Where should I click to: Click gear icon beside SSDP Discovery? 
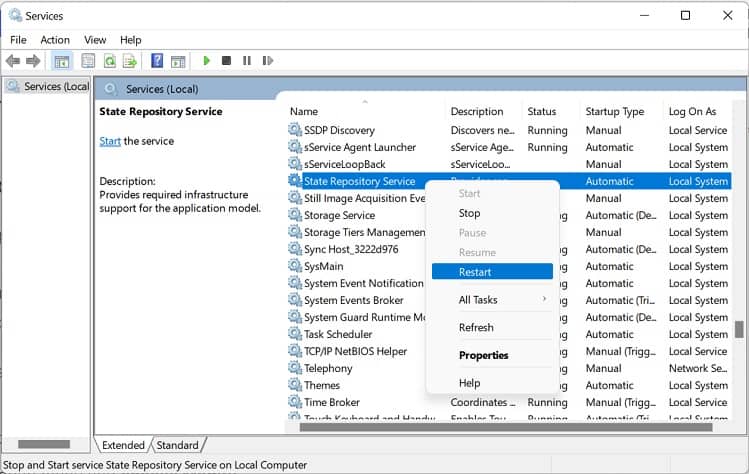295,129
